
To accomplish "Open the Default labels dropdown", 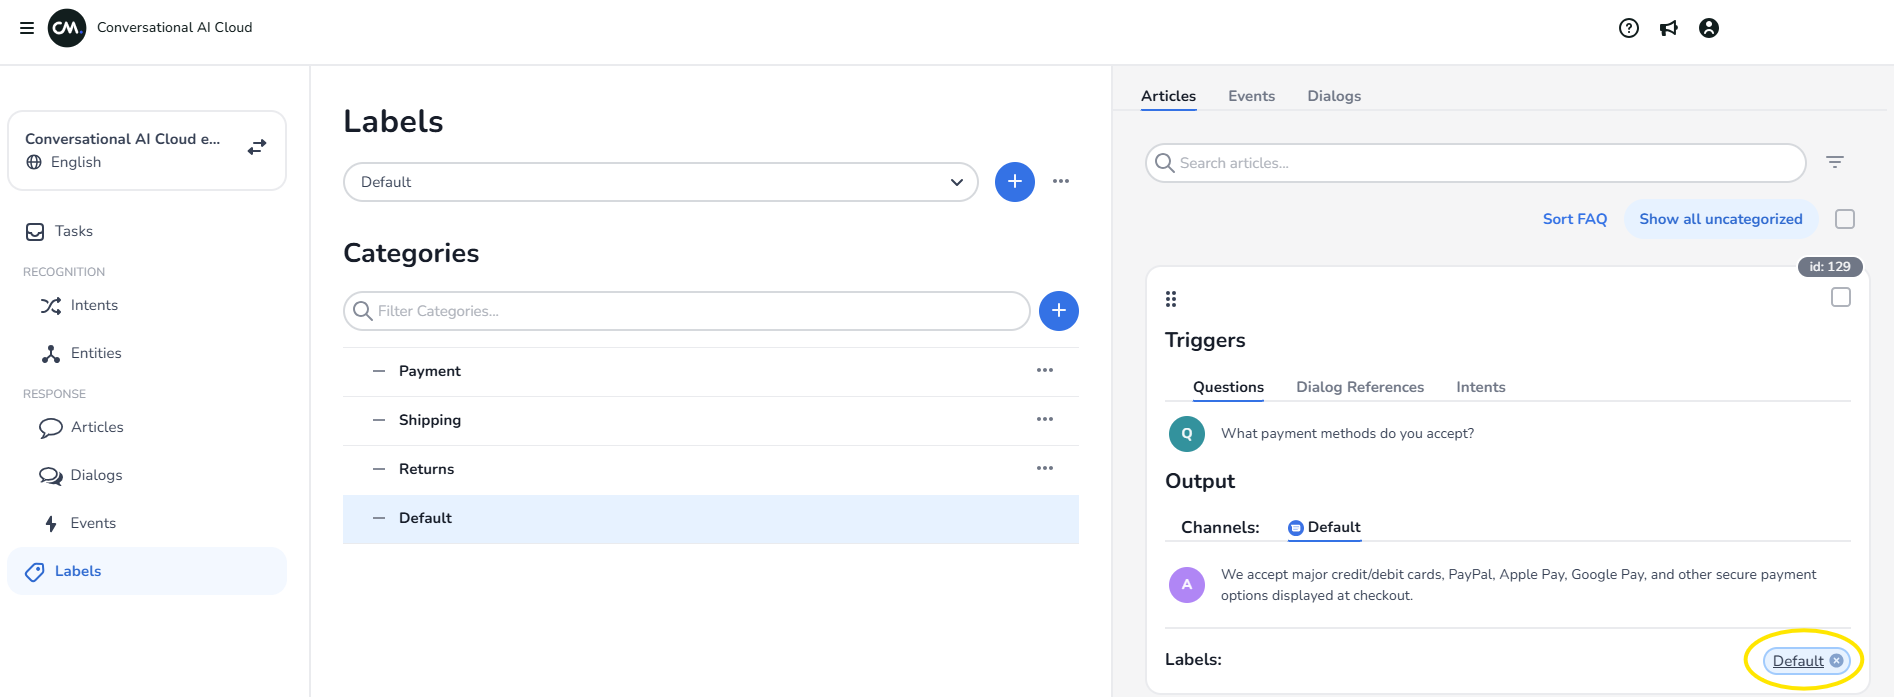I will tap(660, 182).
